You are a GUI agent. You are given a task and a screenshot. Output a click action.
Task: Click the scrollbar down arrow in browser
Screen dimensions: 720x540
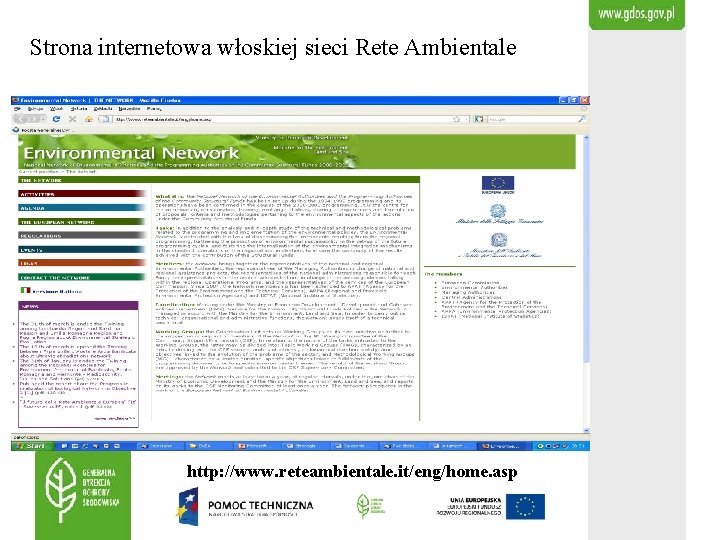(x=586, y=430)
